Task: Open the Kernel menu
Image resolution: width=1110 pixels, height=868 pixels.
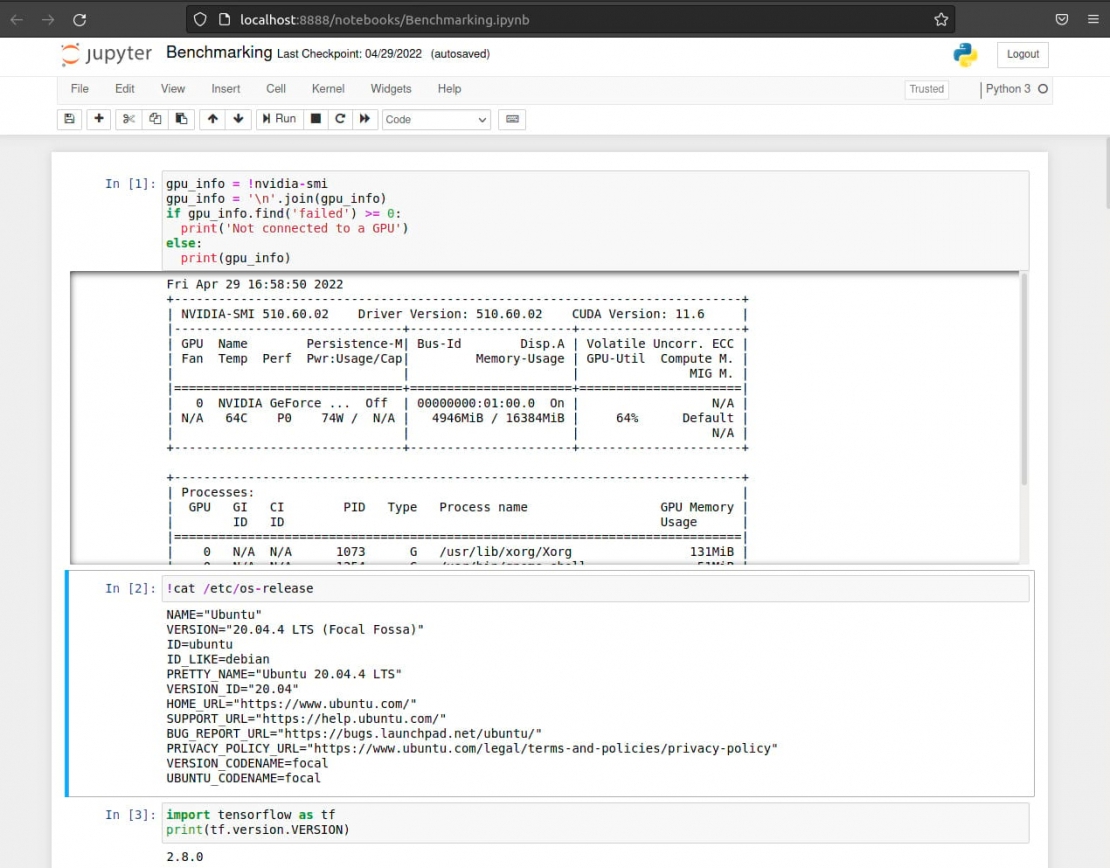Action: click(x=328, y=89)
